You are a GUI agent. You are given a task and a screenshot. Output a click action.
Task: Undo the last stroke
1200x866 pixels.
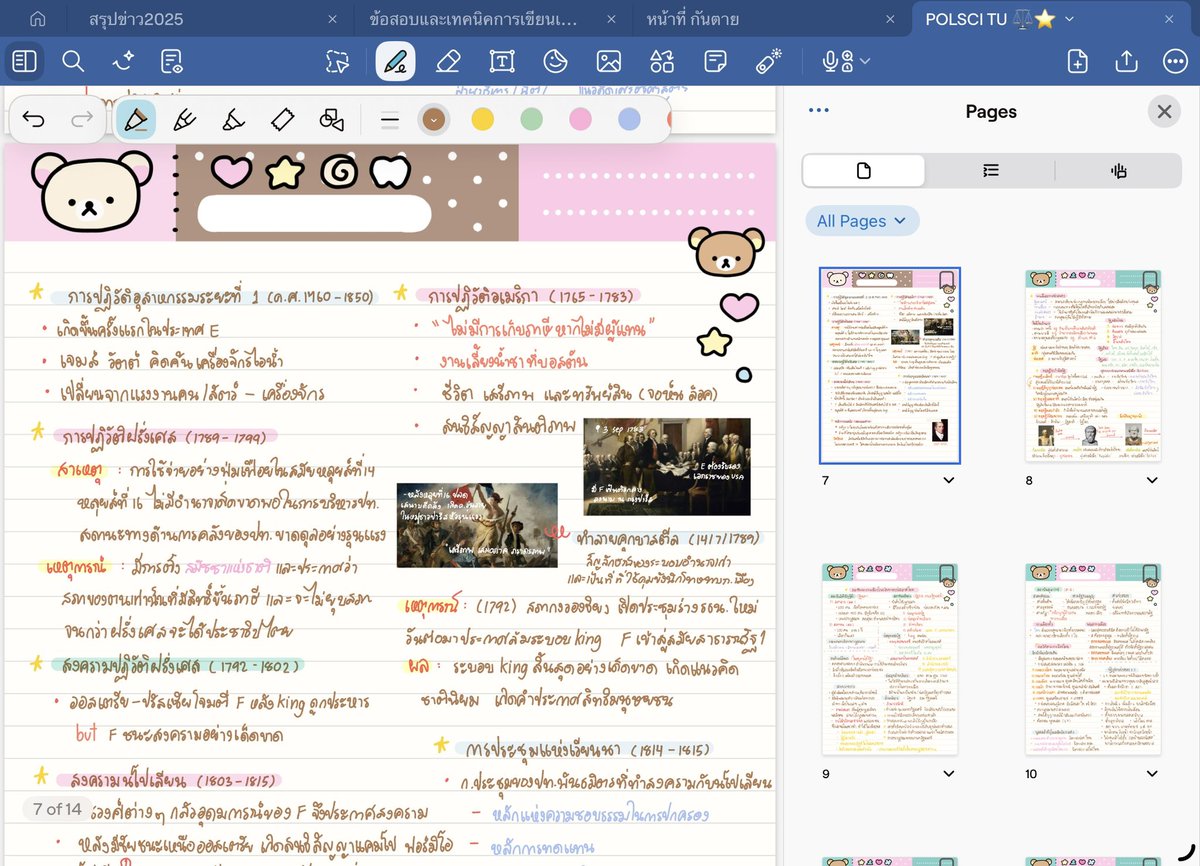coord(33,120)
